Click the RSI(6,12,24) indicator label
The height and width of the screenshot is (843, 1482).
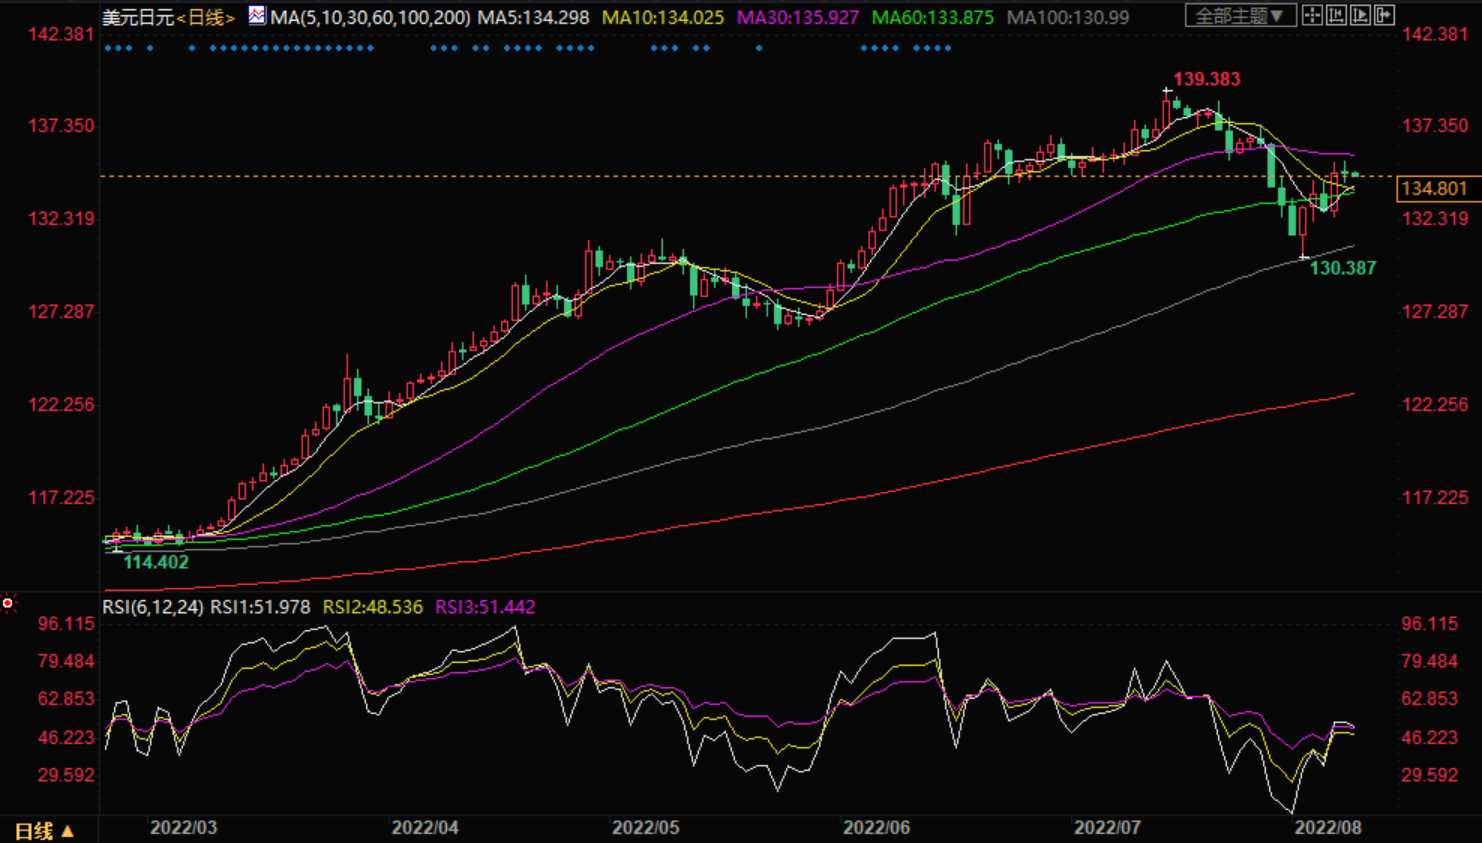pyautogui.click(x=153, y=607)
